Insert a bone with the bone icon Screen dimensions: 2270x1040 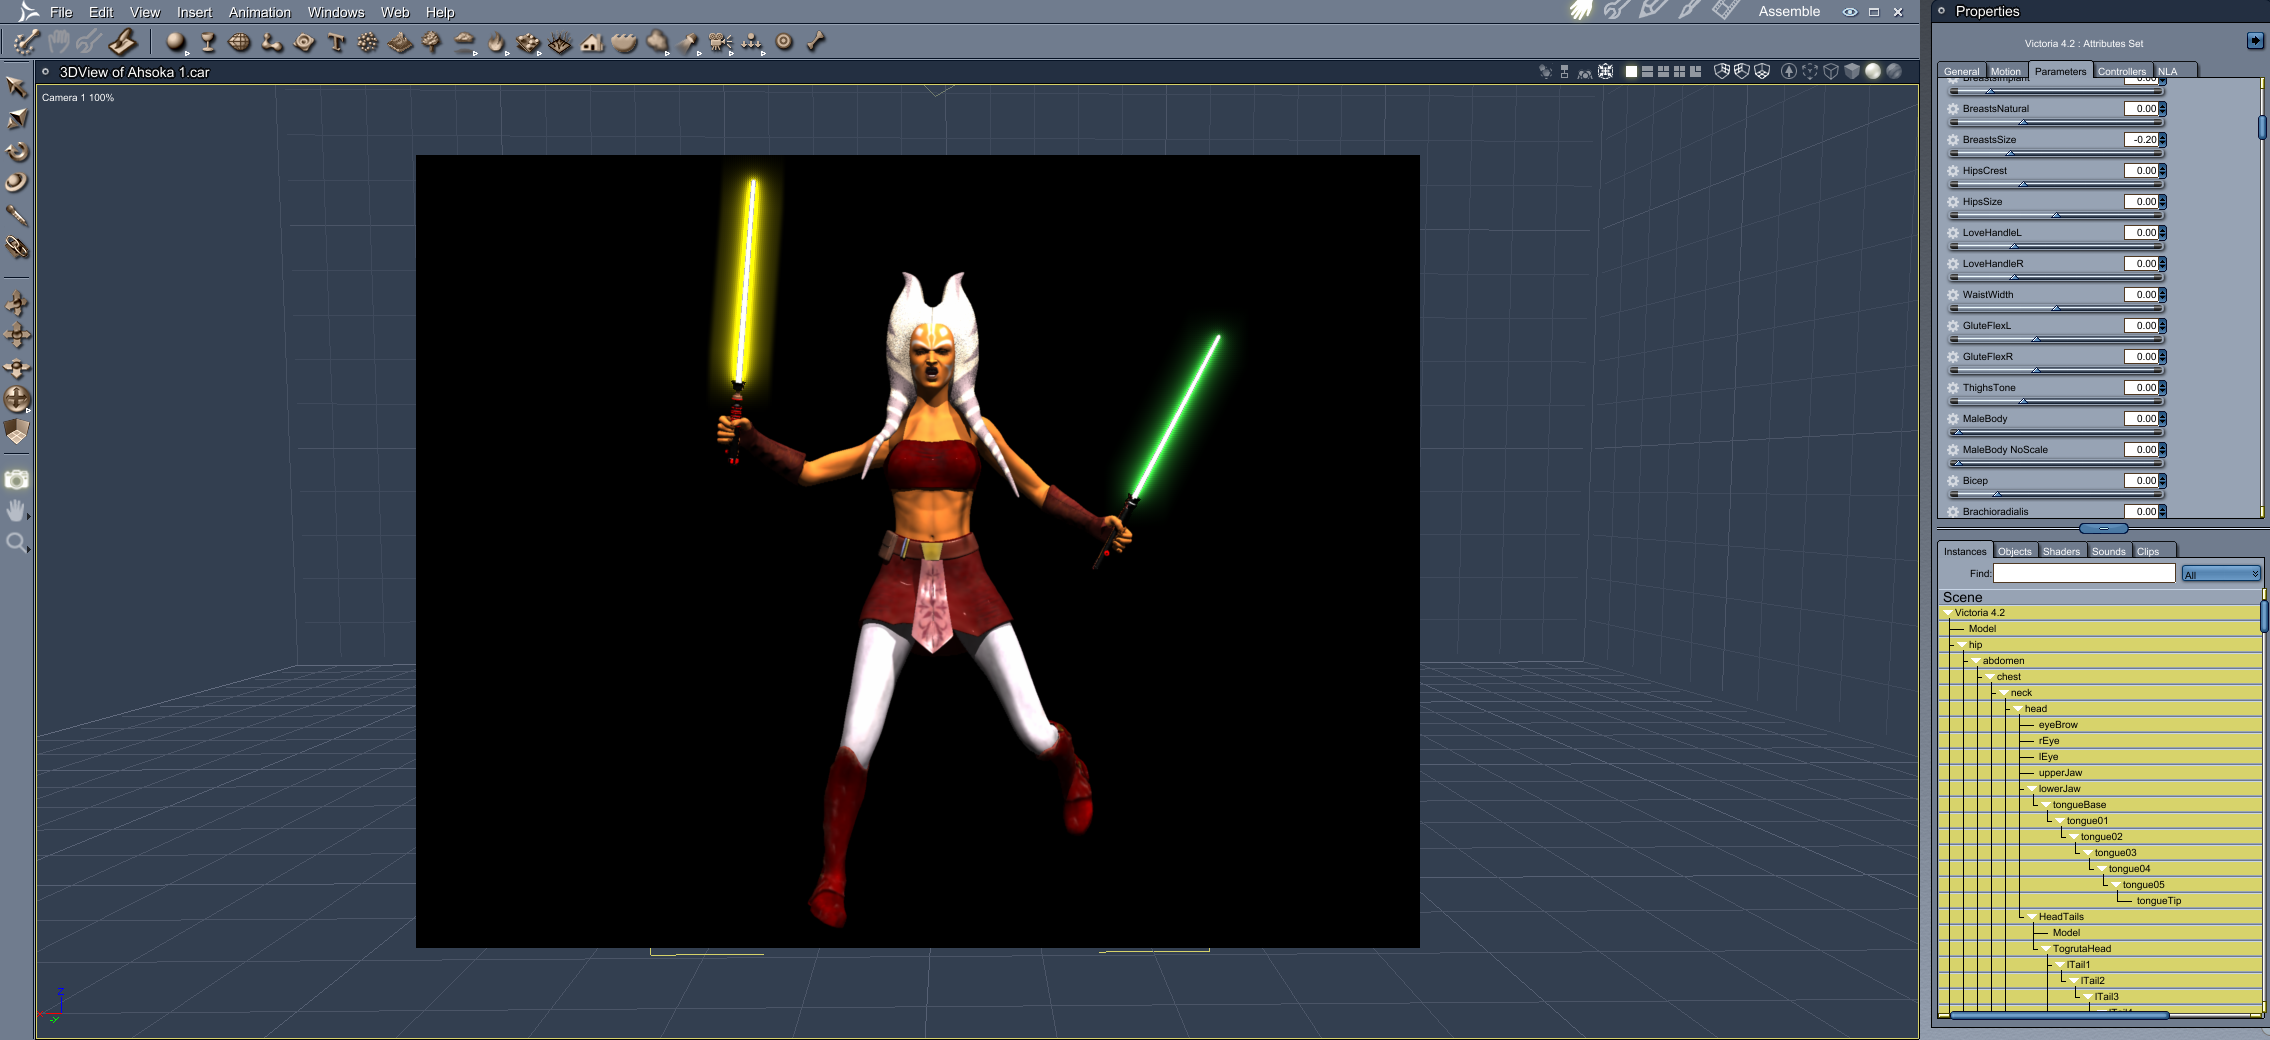tap(816, 42)
